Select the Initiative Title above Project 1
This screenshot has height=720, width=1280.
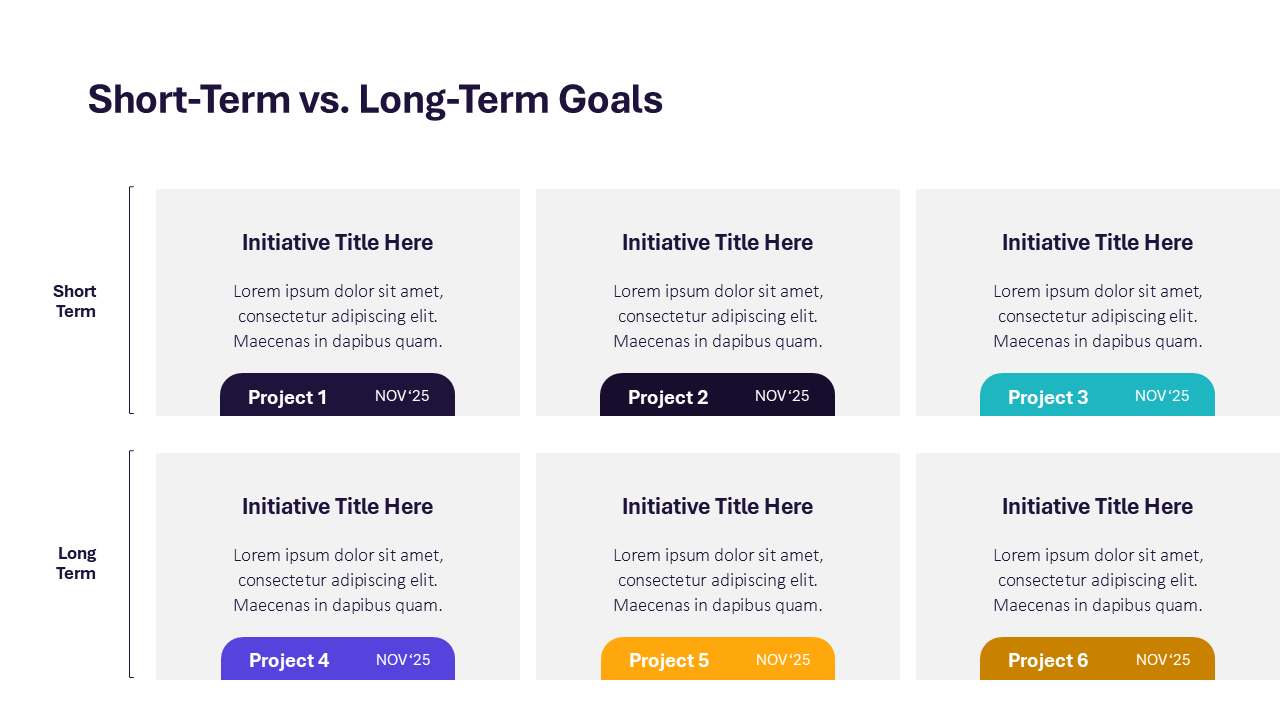pos(337,242)
